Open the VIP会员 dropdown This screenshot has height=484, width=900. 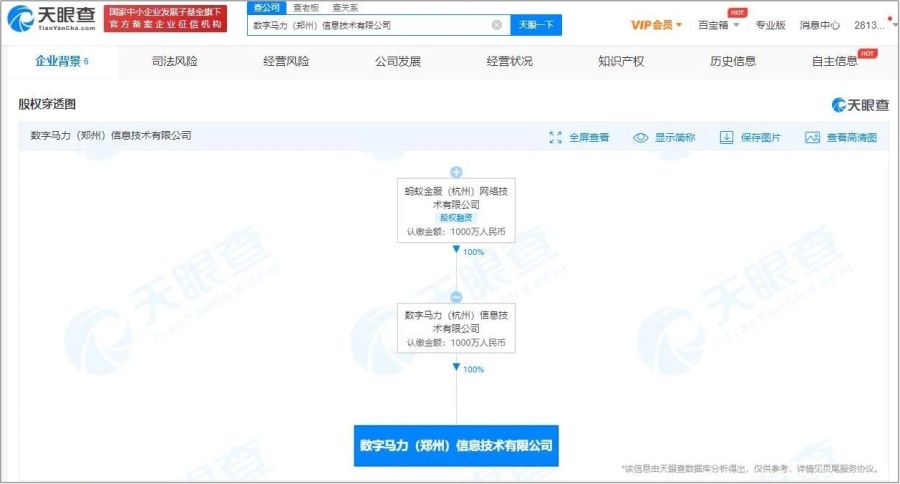[x=657, y=25]
